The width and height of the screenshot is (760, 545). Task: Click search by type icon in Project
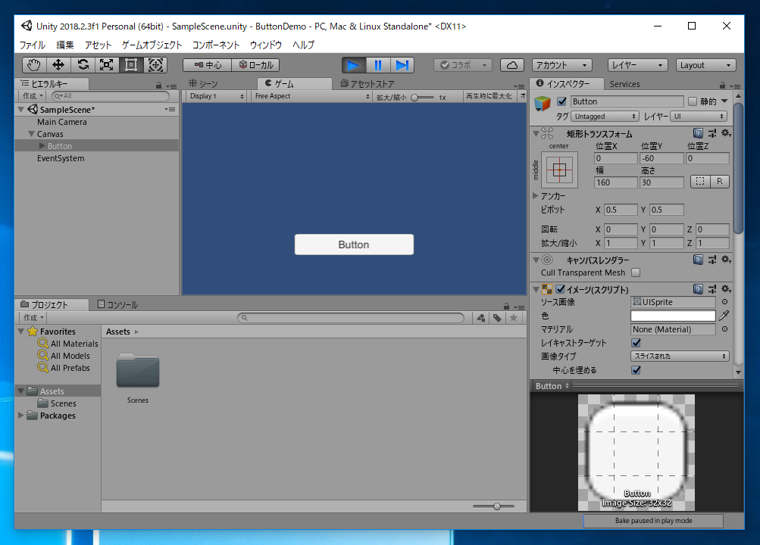point(481,318)
